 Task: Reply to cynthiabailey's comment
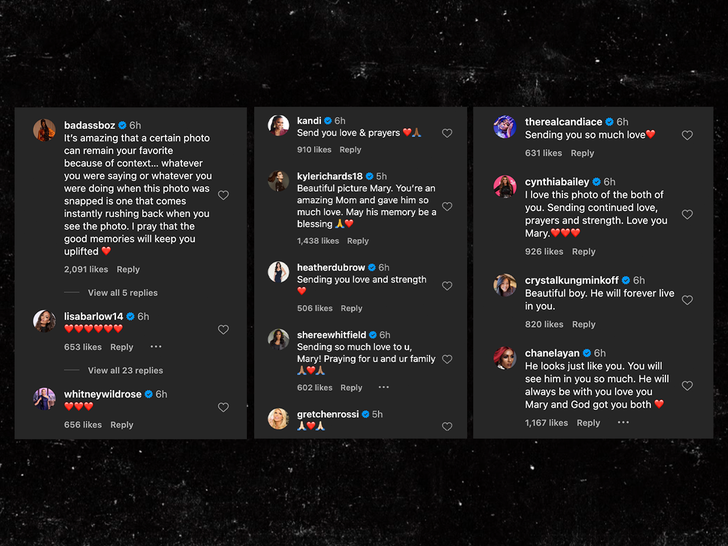pyautogui.click(x=584, y=252)
